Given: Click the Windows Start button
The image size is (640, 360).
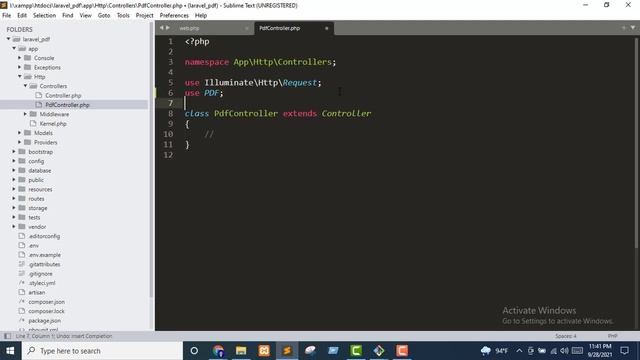Looking at the screenshot, I should tap(10, 351).
